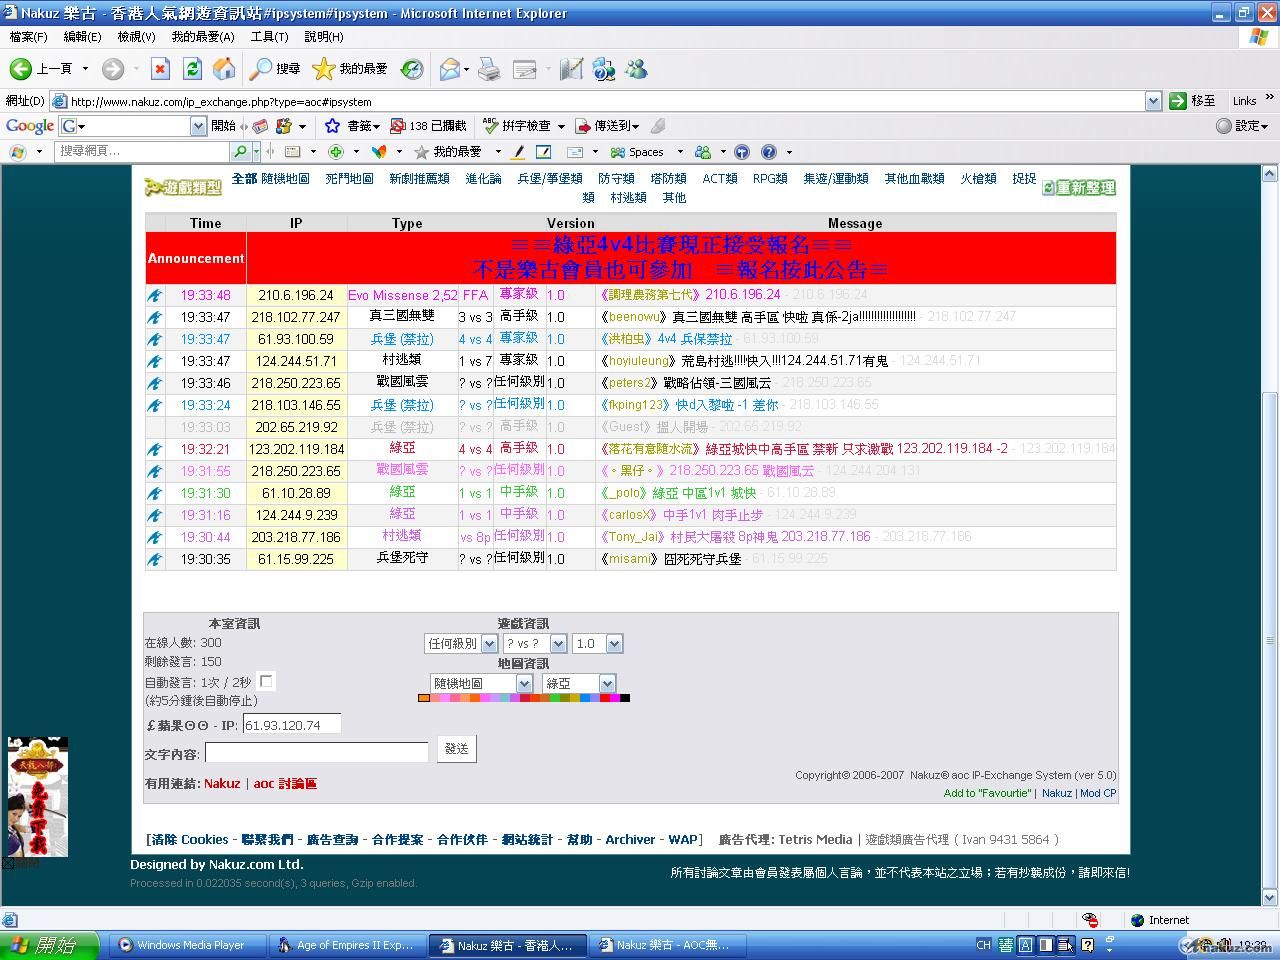Toggle the 自動發言 auto-post checkbox
The image size is (1280, 960).
tap(266, 681)
